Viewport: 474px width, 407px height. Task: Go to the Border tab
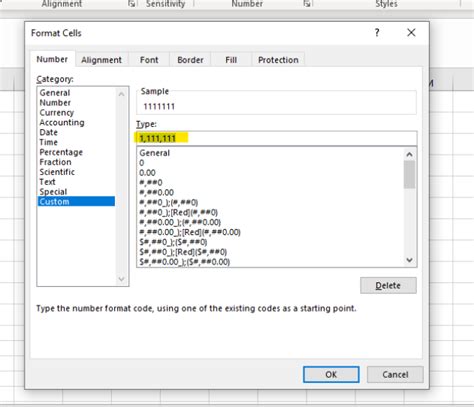point(190,60)
